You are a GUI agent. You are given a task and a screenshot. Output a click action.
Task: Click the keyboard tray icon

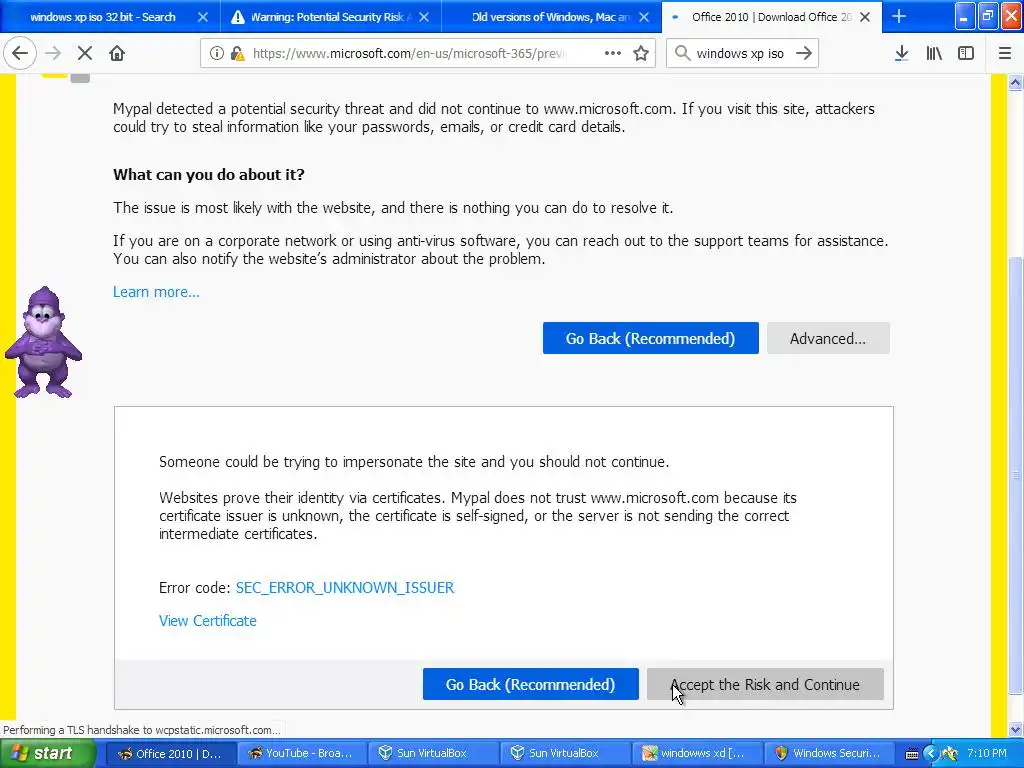coord(912,754)
